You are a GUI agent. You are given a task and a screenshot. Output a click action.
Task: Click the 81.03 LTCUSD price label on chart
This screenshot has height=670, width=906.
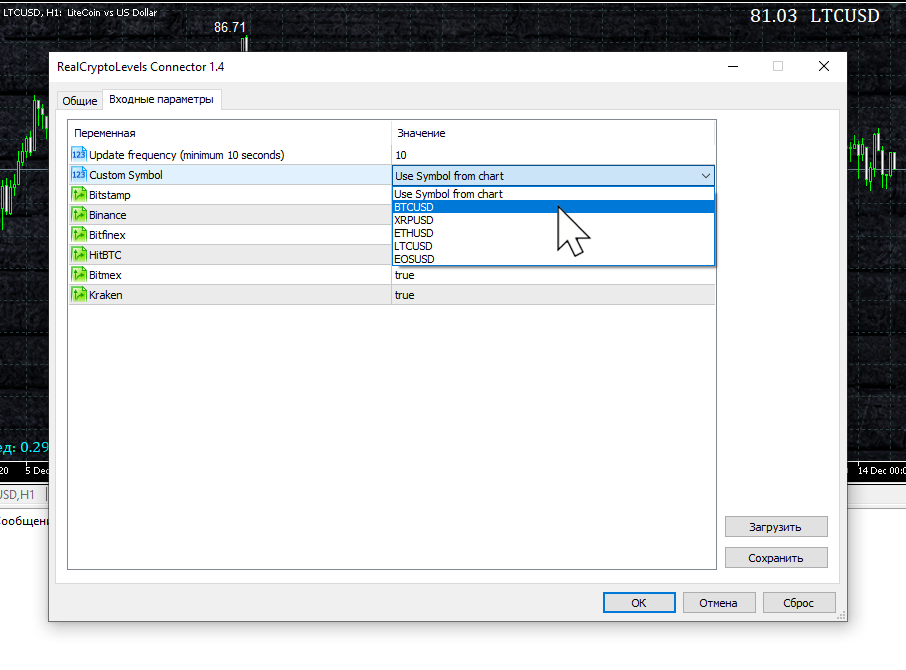click(x=815, y=16)
